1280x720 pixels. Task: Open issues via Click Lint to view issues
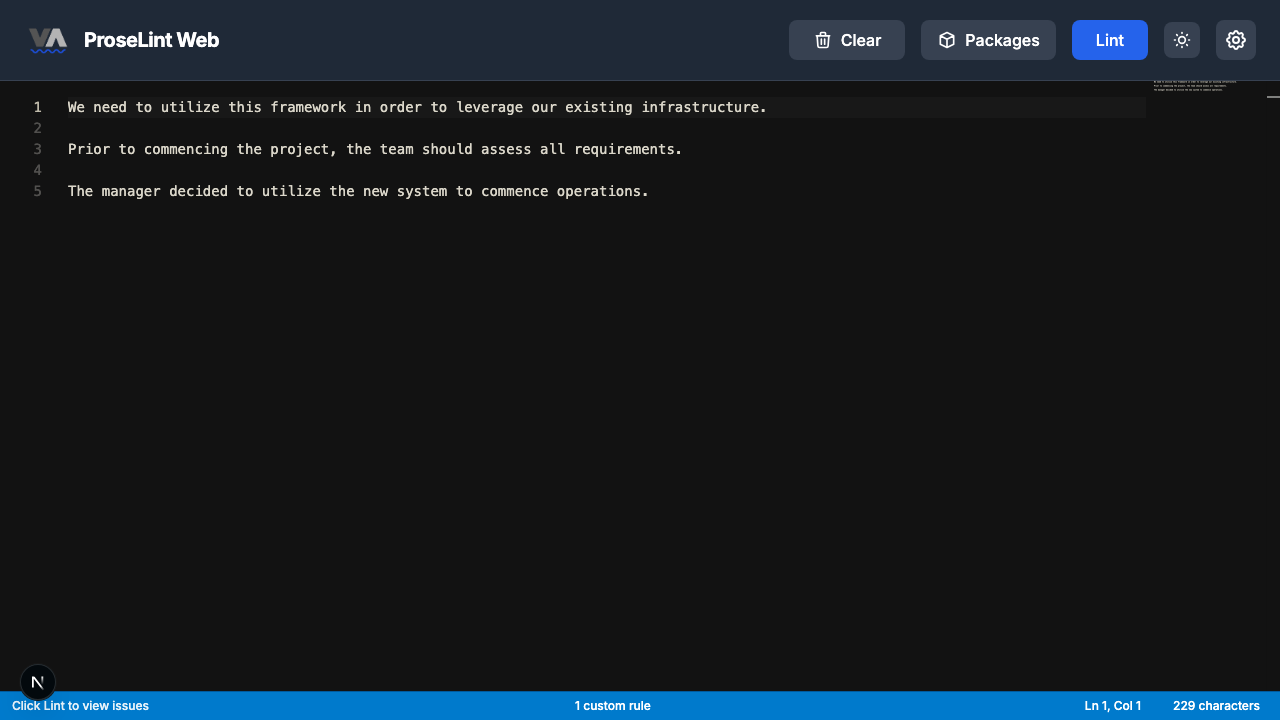(80, 705)
